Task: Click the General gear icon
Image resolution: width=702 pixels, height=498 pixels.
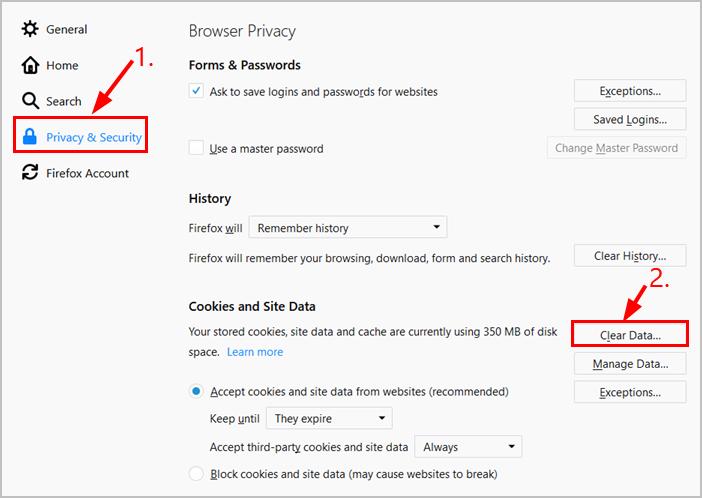Action: (30, 29)
